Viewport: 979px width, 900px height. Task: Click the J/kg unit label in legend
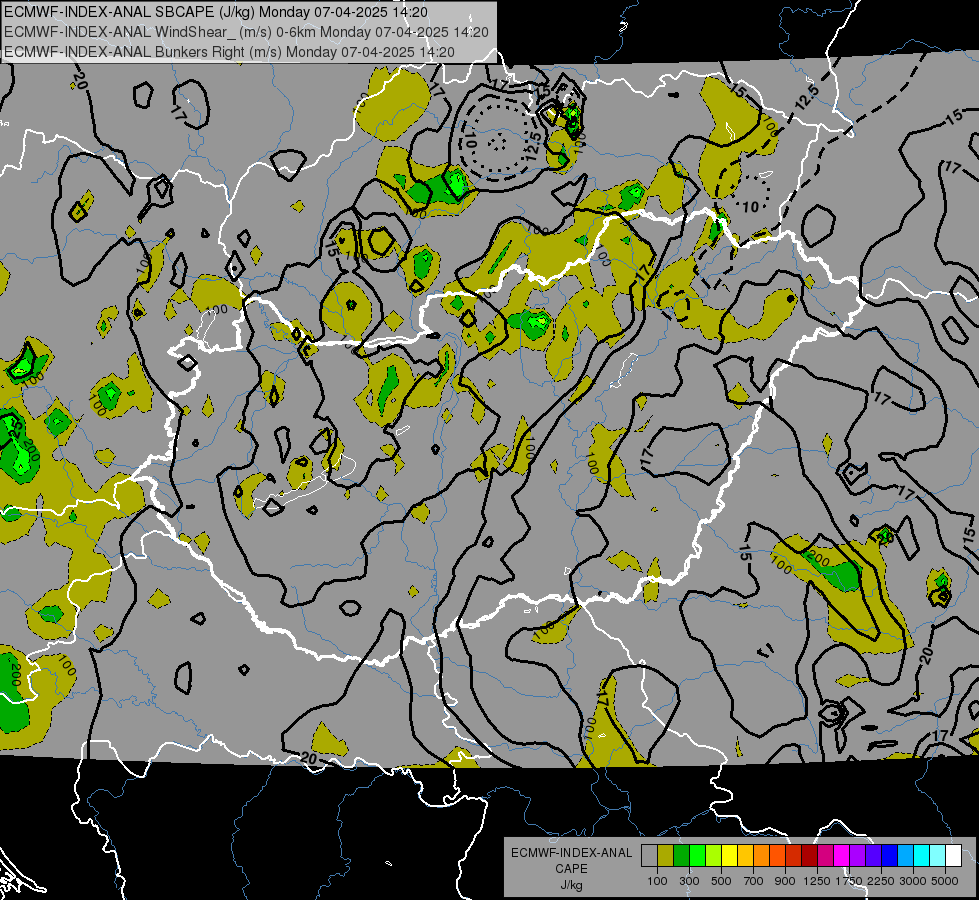point(571,885)
